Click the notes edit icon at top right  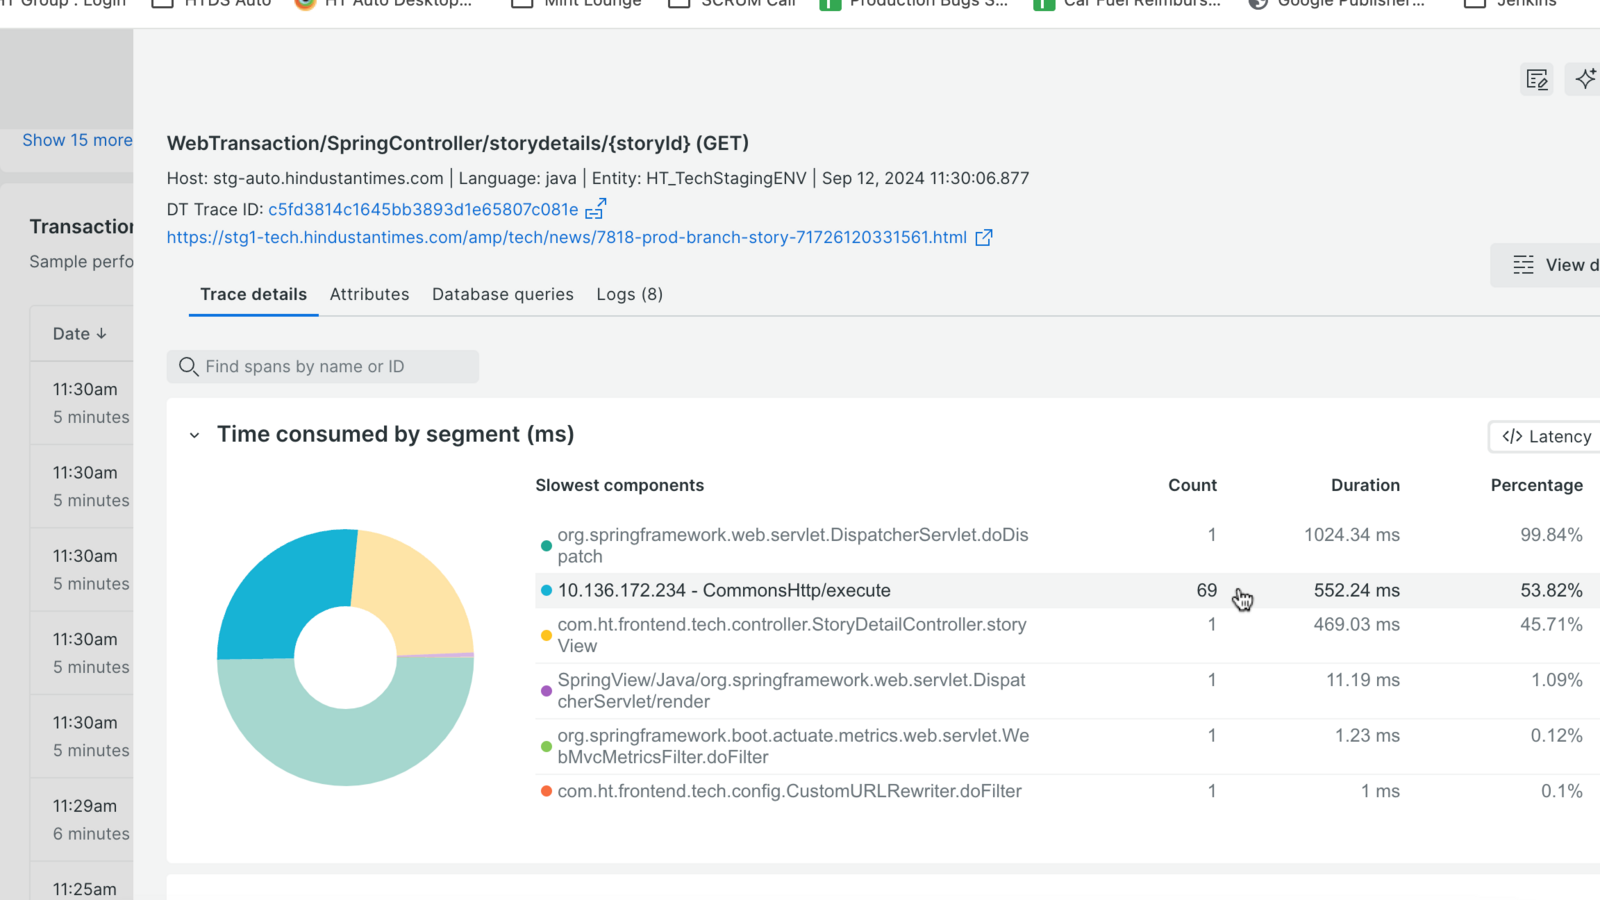tap(1537, 79)
